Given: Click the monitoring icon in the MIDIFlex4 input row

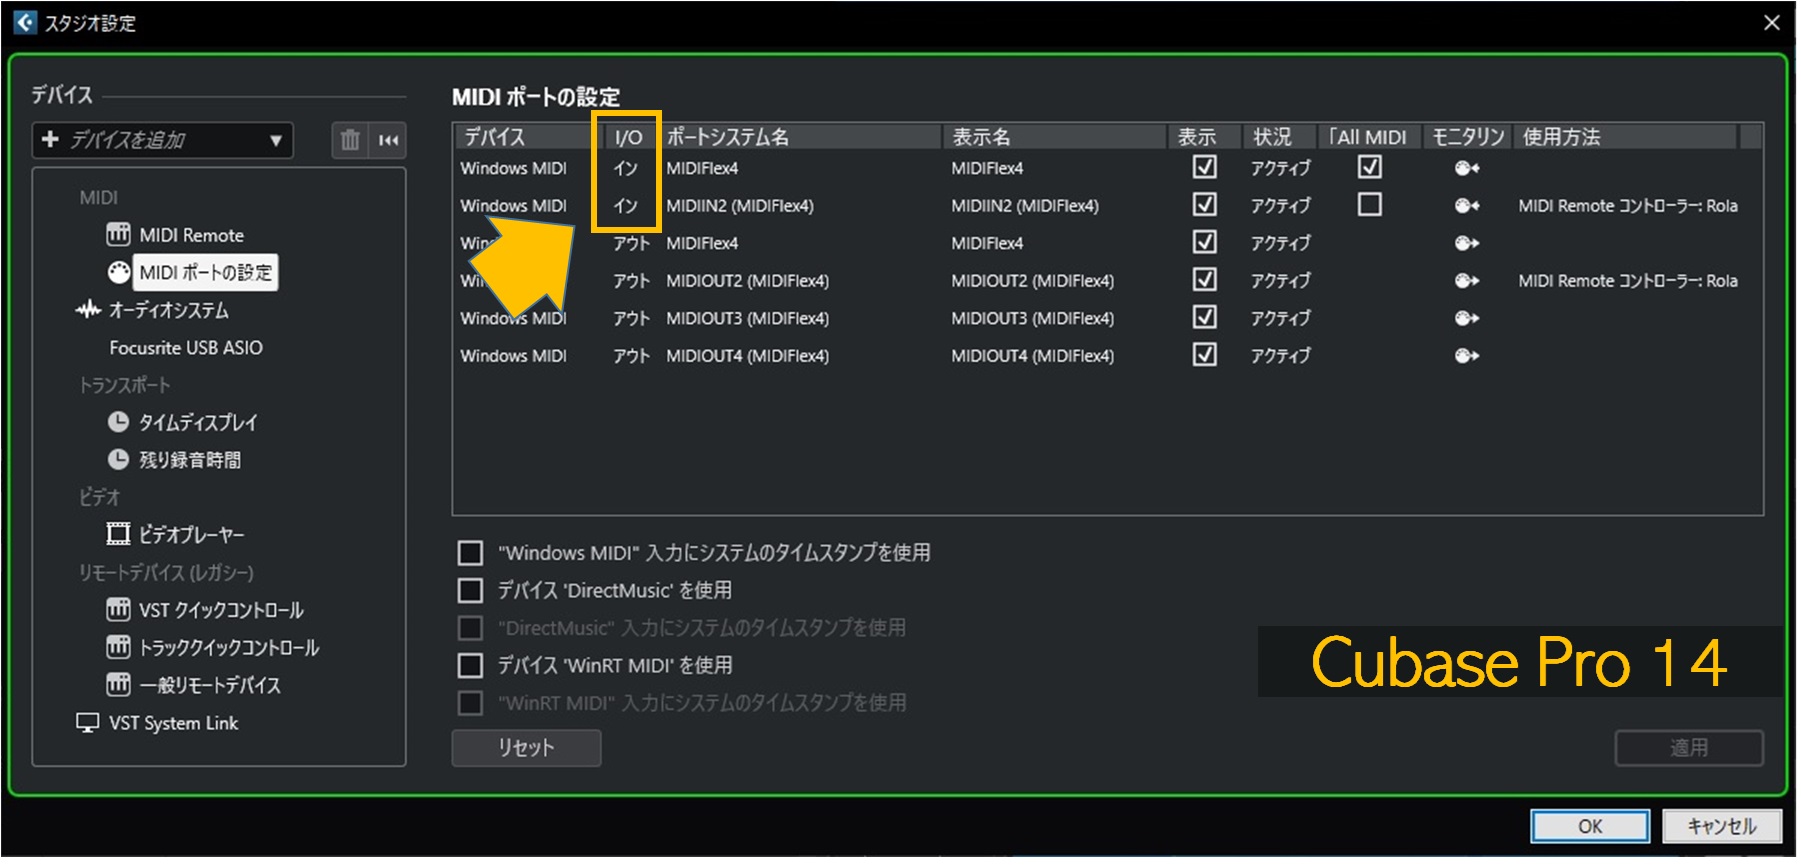Looking at the screenshot, I should click(1467, 168).
